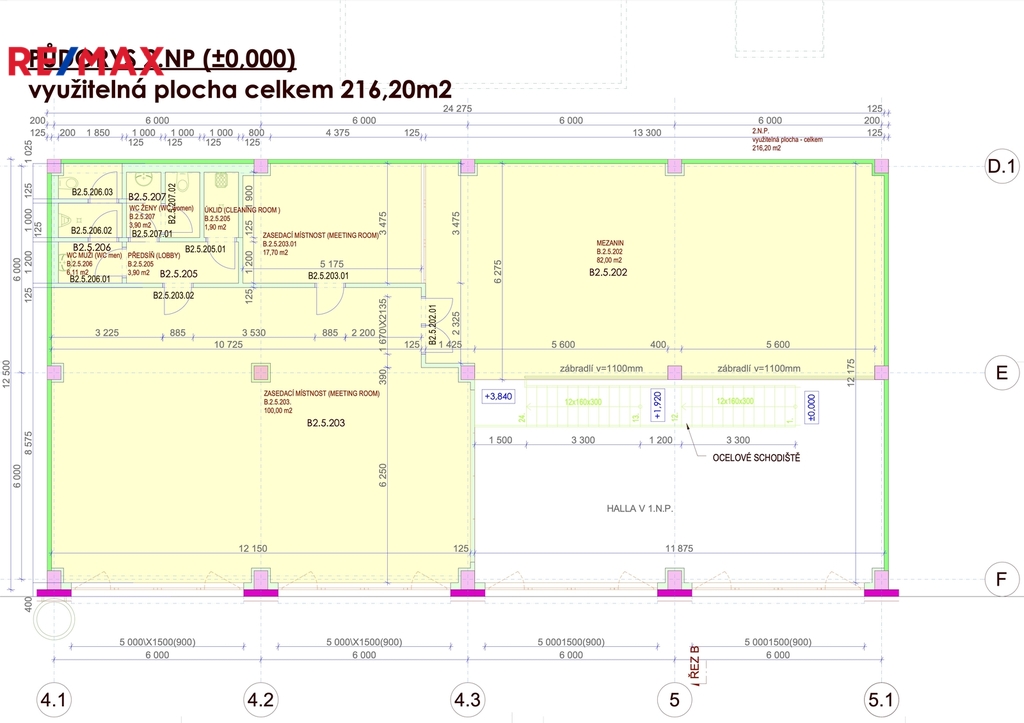Screen dimensions: 1024x723
Task: Click the toilet fixture in room B2.5.206.02
Action: [x=65, y=217]
